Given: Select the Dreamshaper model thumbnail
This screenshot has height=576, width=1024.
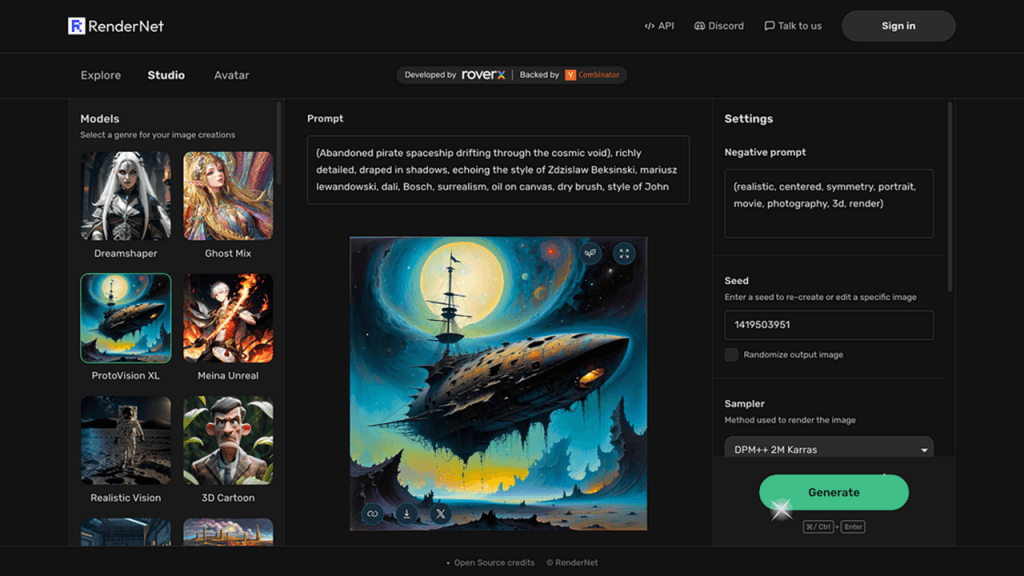Looking at the screenshot, I should click(x=126, y=196).
